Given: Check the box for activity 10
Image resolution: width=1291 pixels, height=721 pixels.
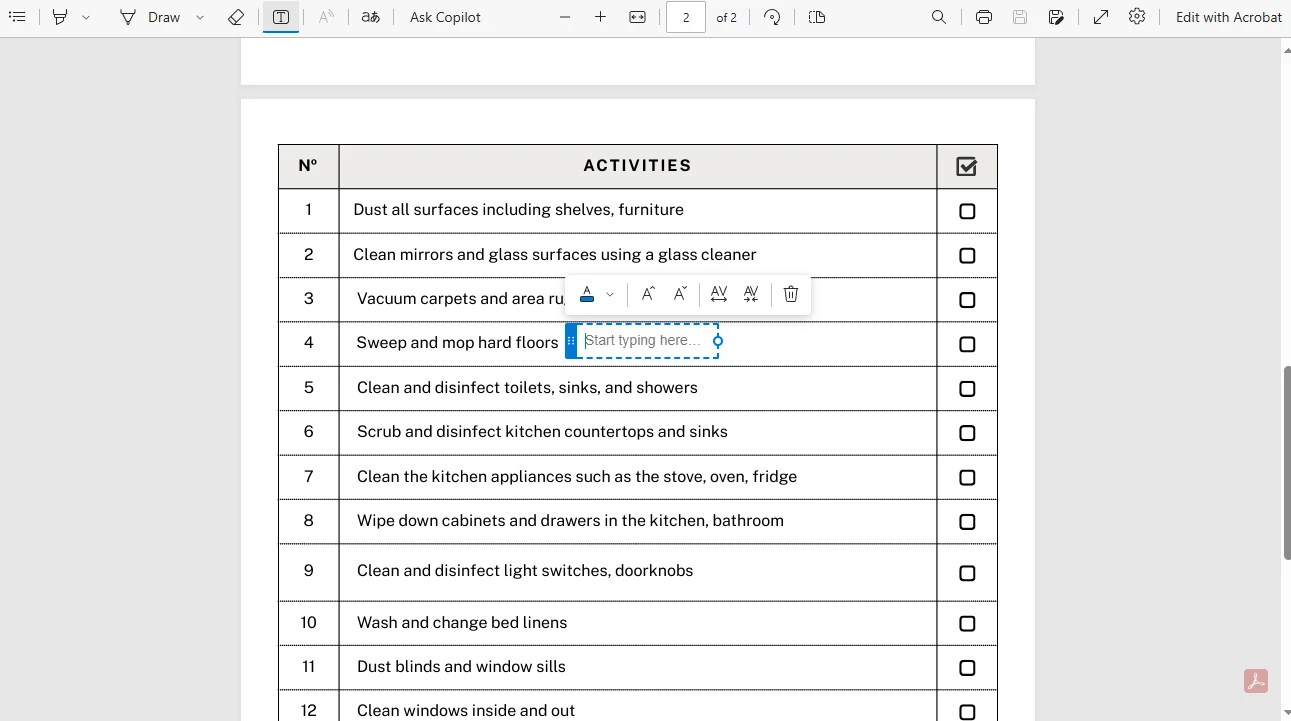Looking at the screenshot, I should [967, 624].
